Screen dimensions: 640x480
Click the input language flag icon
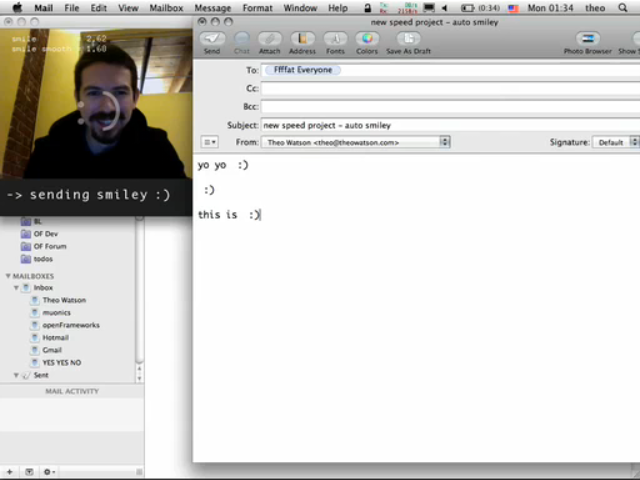513,8
